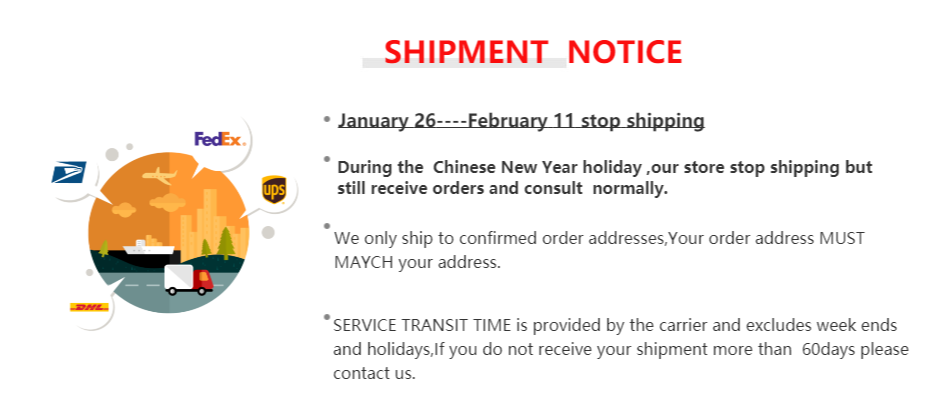Click the confirmed order addresses paragraph
The image size is (932, 400).
pos(599,250)
